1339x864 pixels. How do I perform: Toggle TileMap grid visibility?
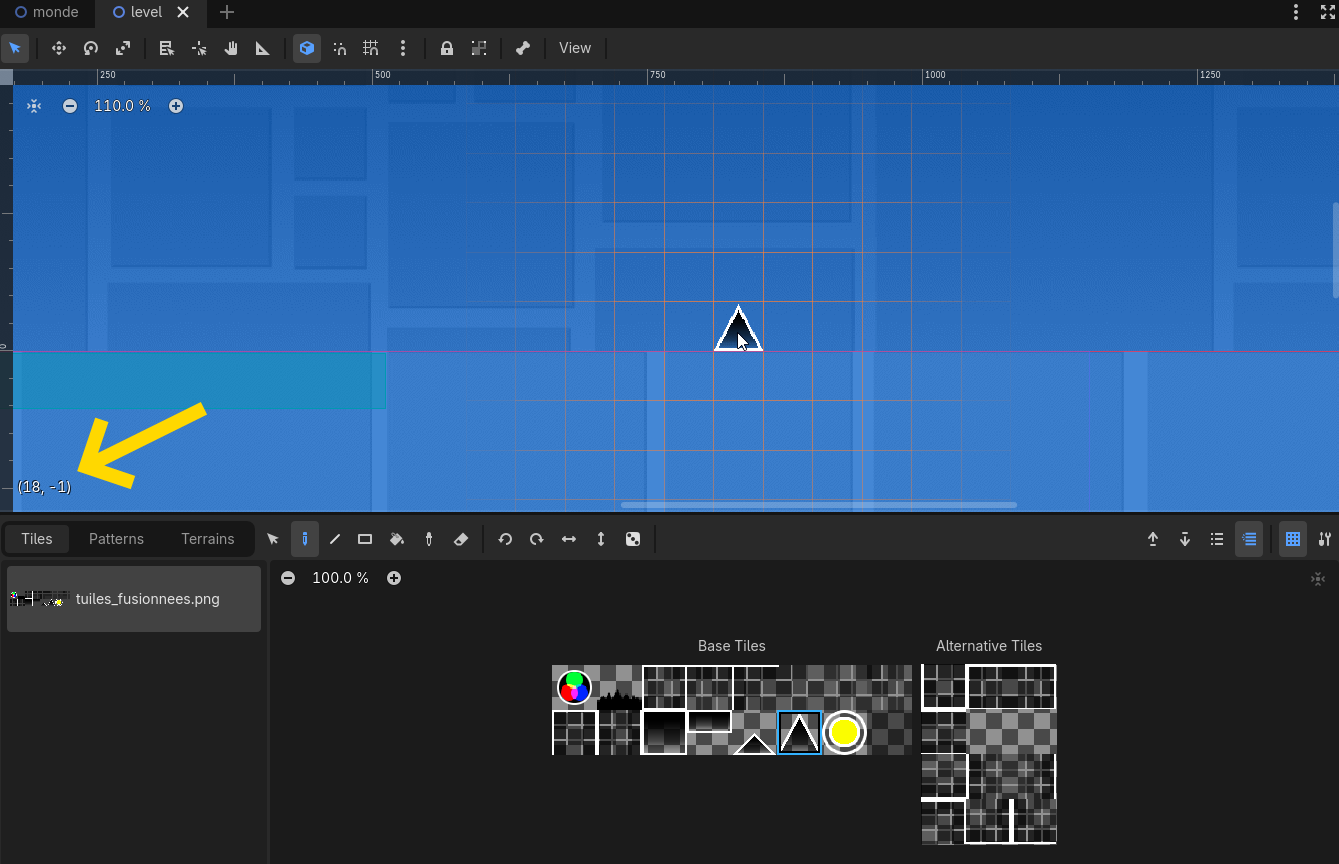pyautogui.click(x=1293, y=539)
